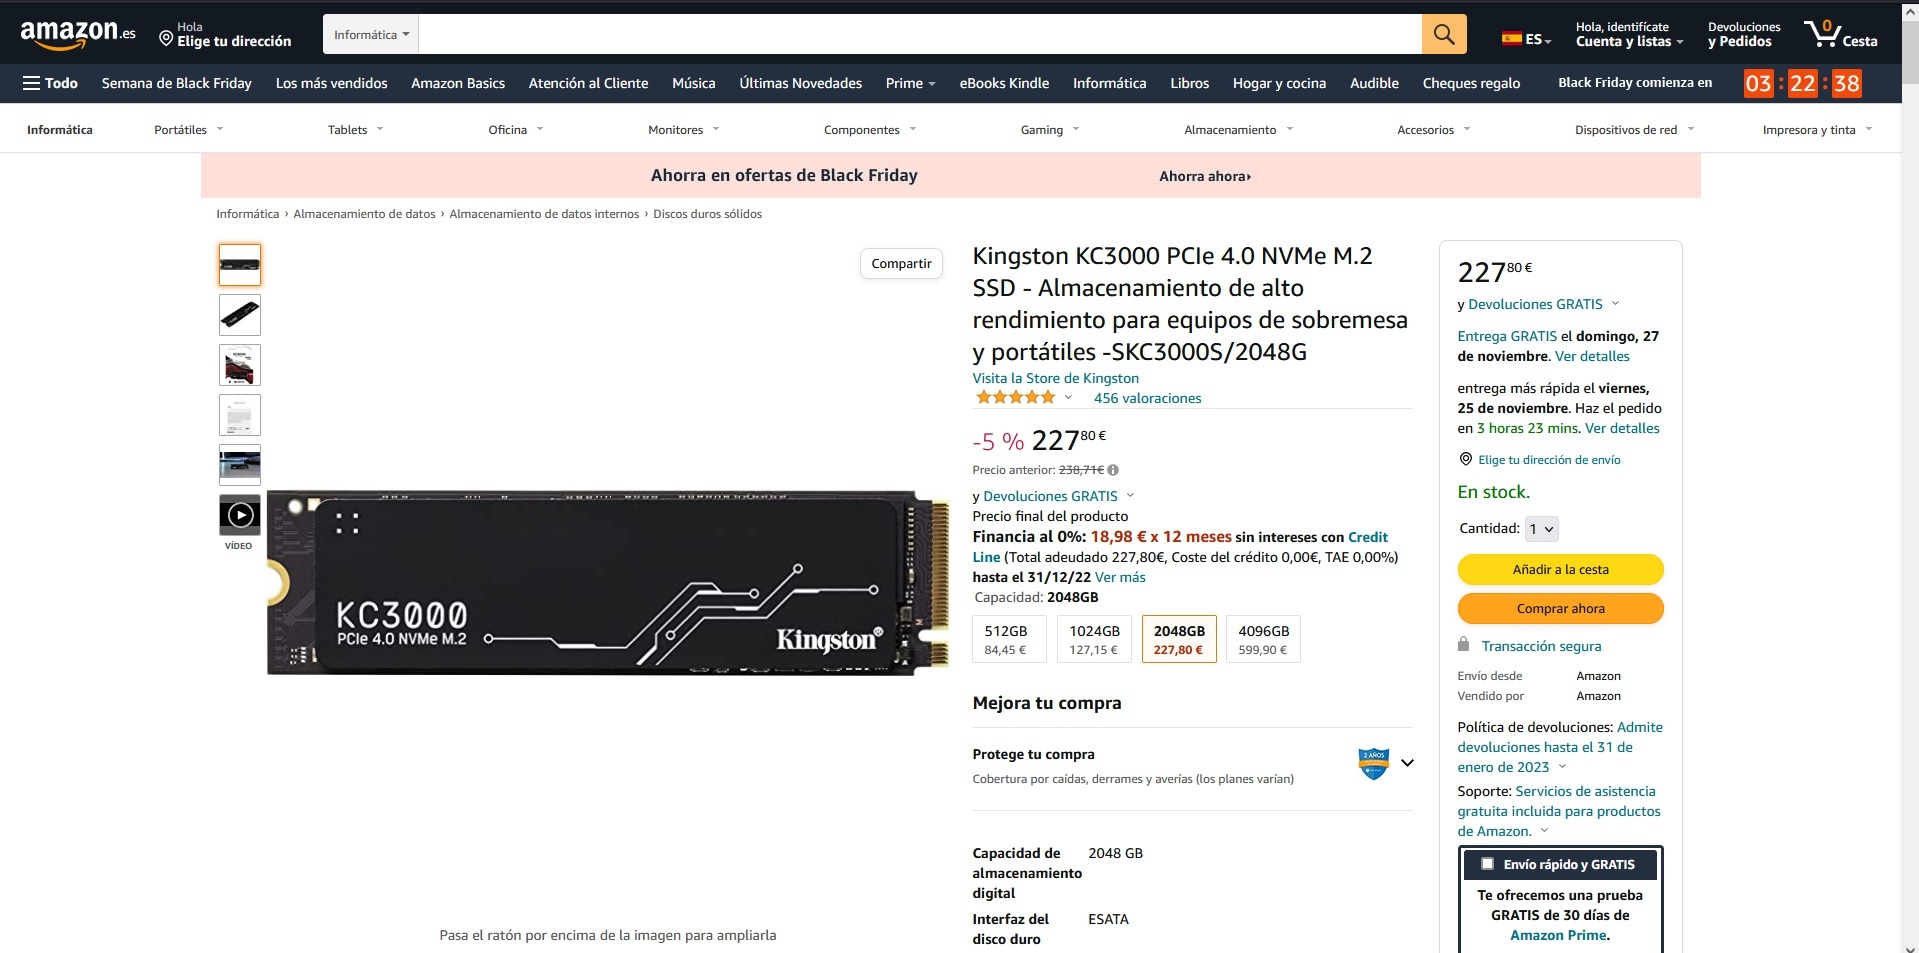
Task: Expand the Protege tu compra section
Action: pos(1407,763)
